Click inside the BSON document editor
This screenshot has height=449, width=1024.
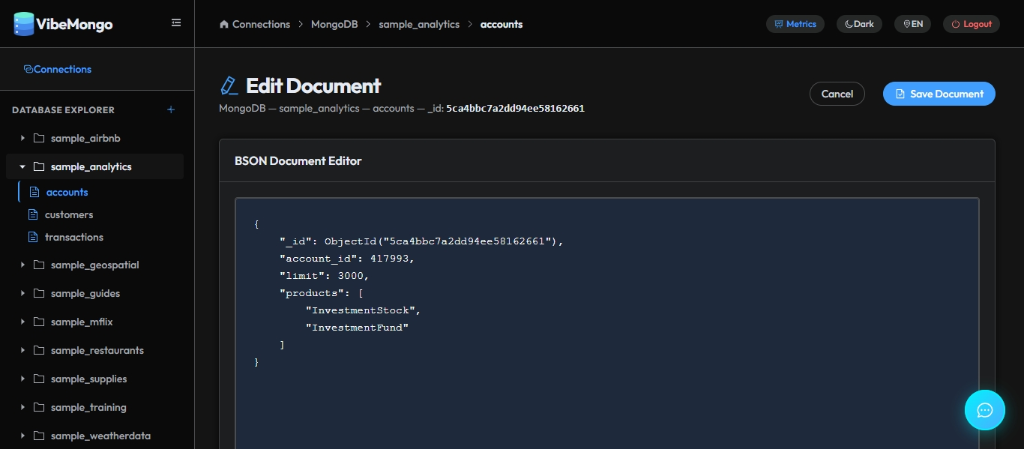tap(607, 323)
